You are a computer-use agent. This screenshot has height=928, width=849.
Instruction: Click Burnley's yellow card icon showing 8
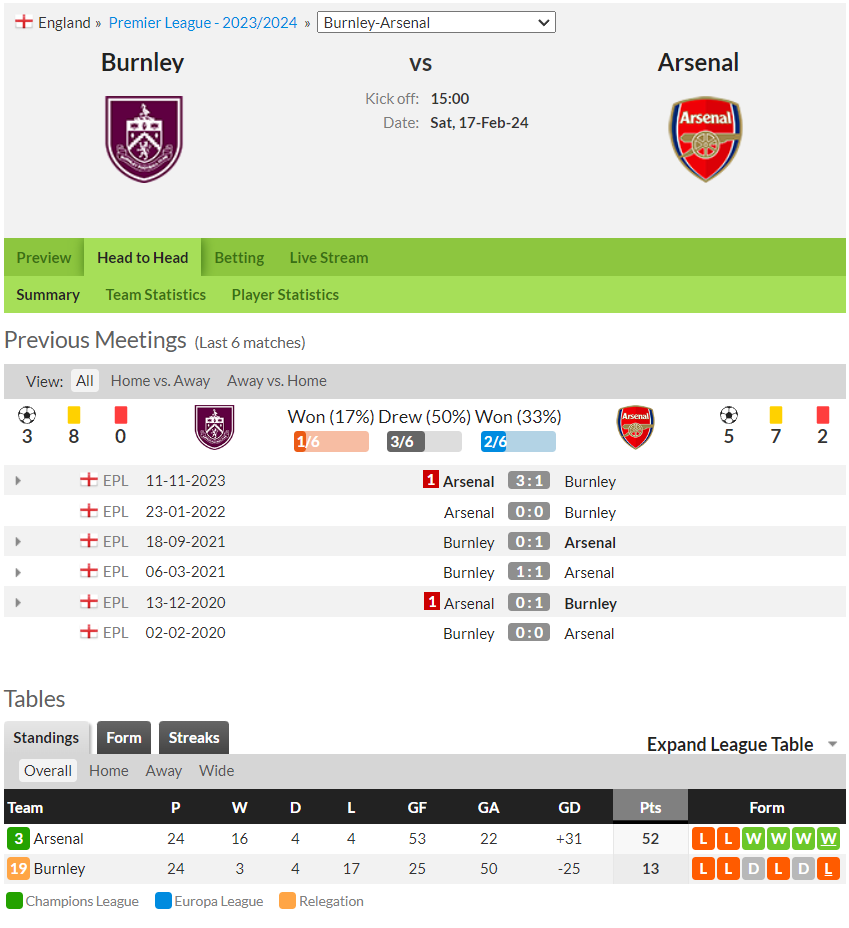(74, 415)
